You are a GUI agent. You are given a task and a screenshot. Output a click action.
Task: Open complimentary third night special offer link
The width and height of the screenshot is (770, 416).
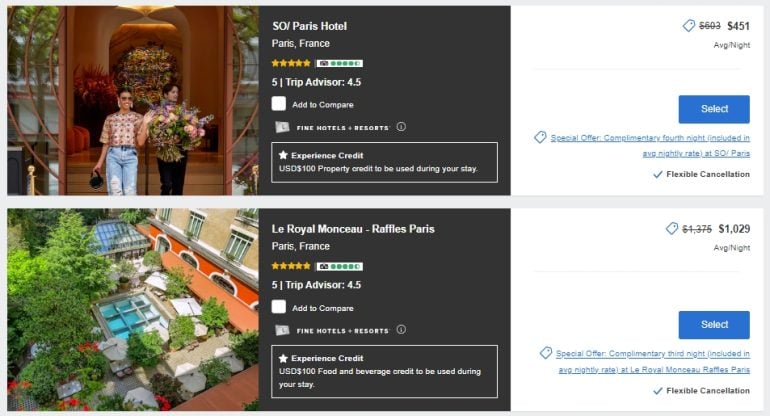coord(653,361)
